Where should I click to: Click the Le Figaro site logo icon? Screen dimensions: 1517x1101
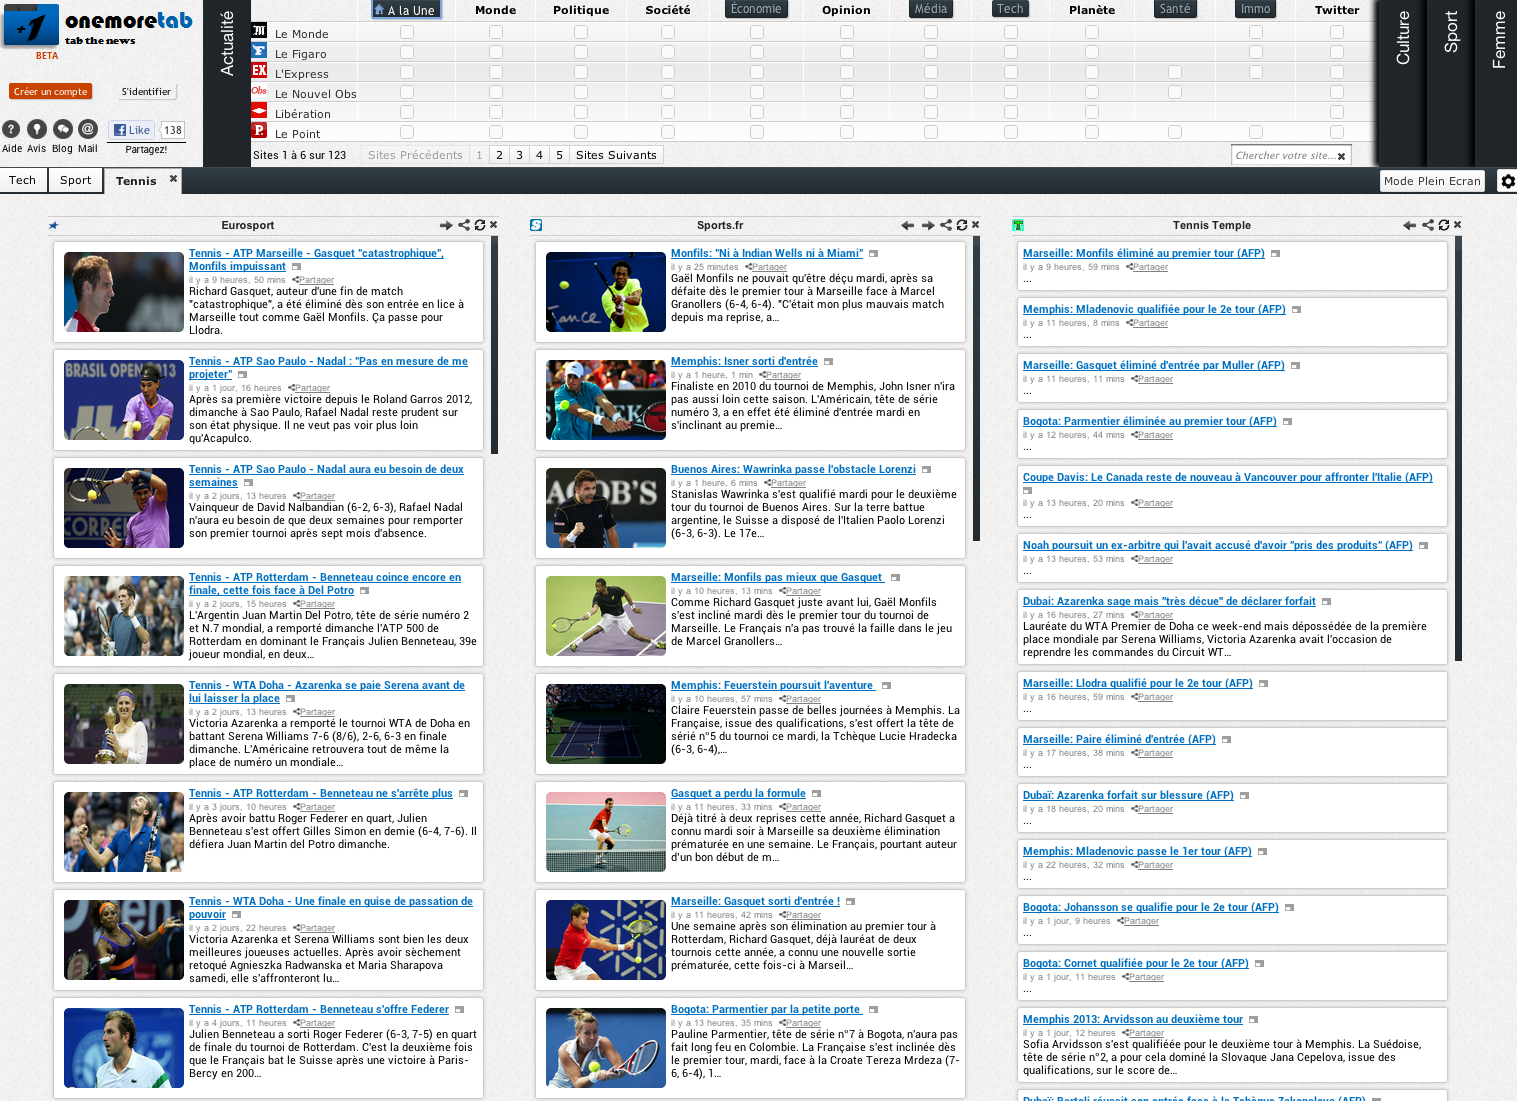[x=259, y=51]
